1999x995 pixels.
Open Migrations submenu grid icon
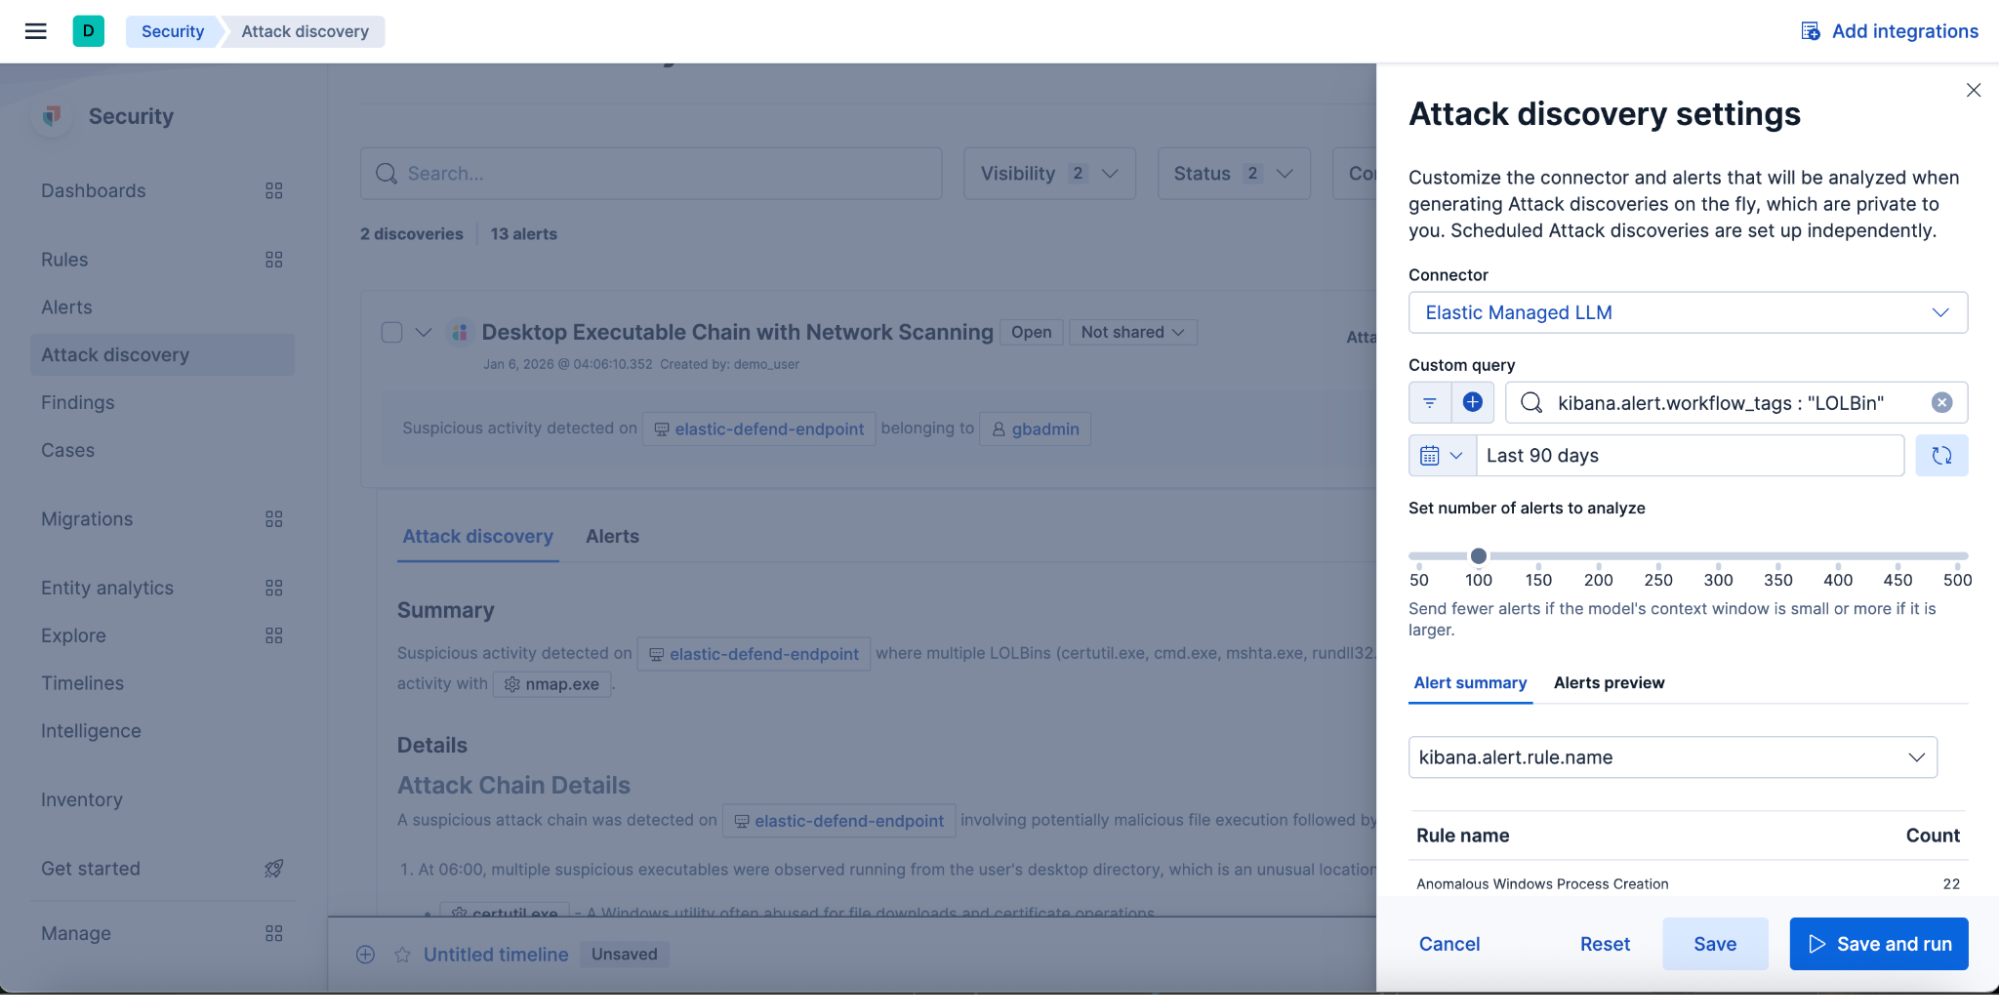click(x=274, y=519)
